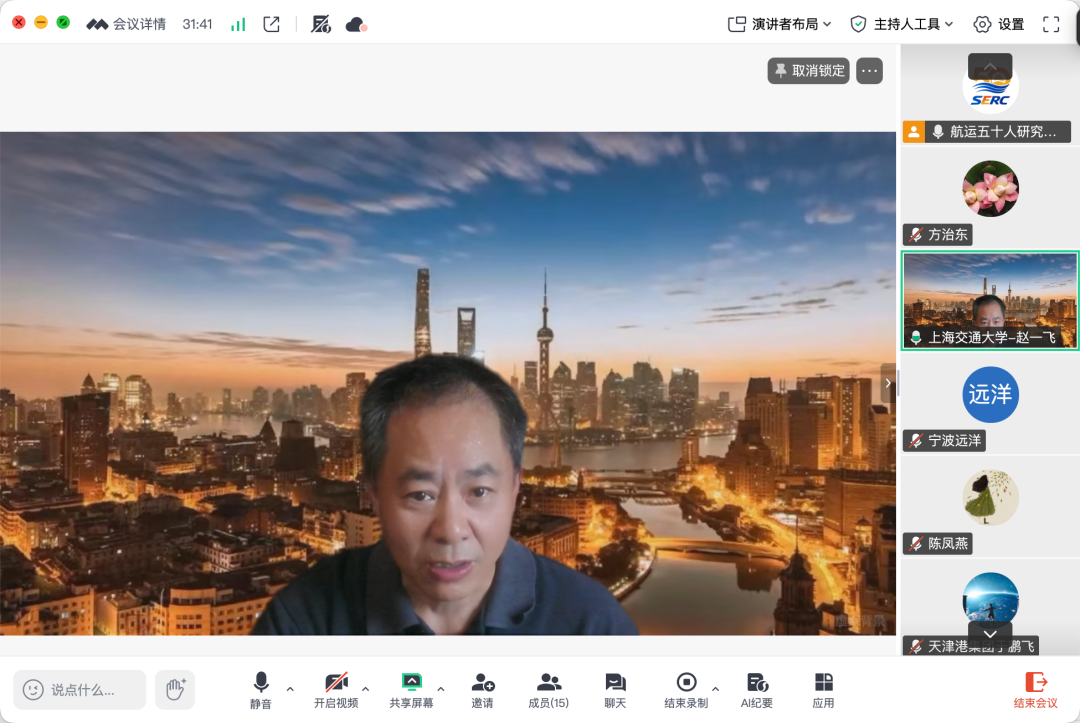Screen dimensions: 1080x723
Task: Open the AI纪要 tool
Action: pyautogui.click(x=756, y=691)
